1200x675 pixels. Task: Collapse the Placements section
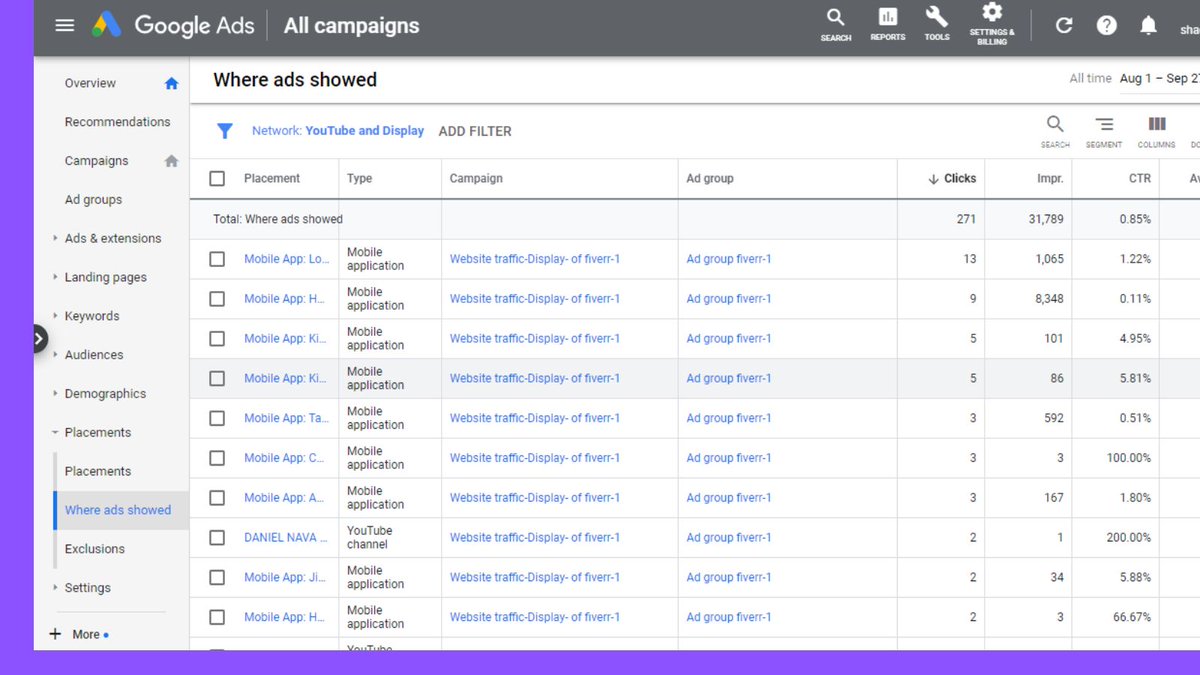pos(55,433)
